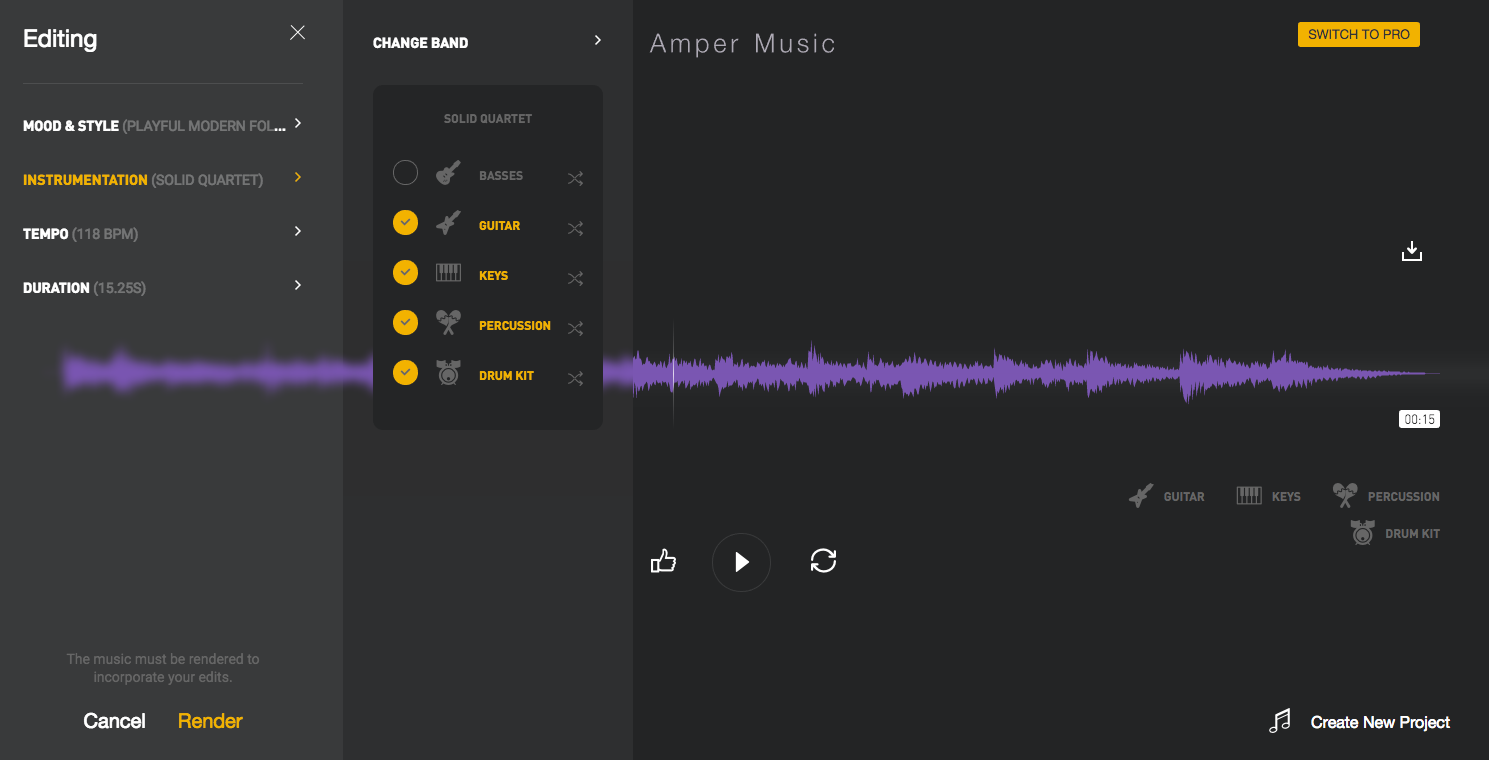Click the Basses label
The width and height of the screenshot is (1489, 760).
[x=501, y=176]
